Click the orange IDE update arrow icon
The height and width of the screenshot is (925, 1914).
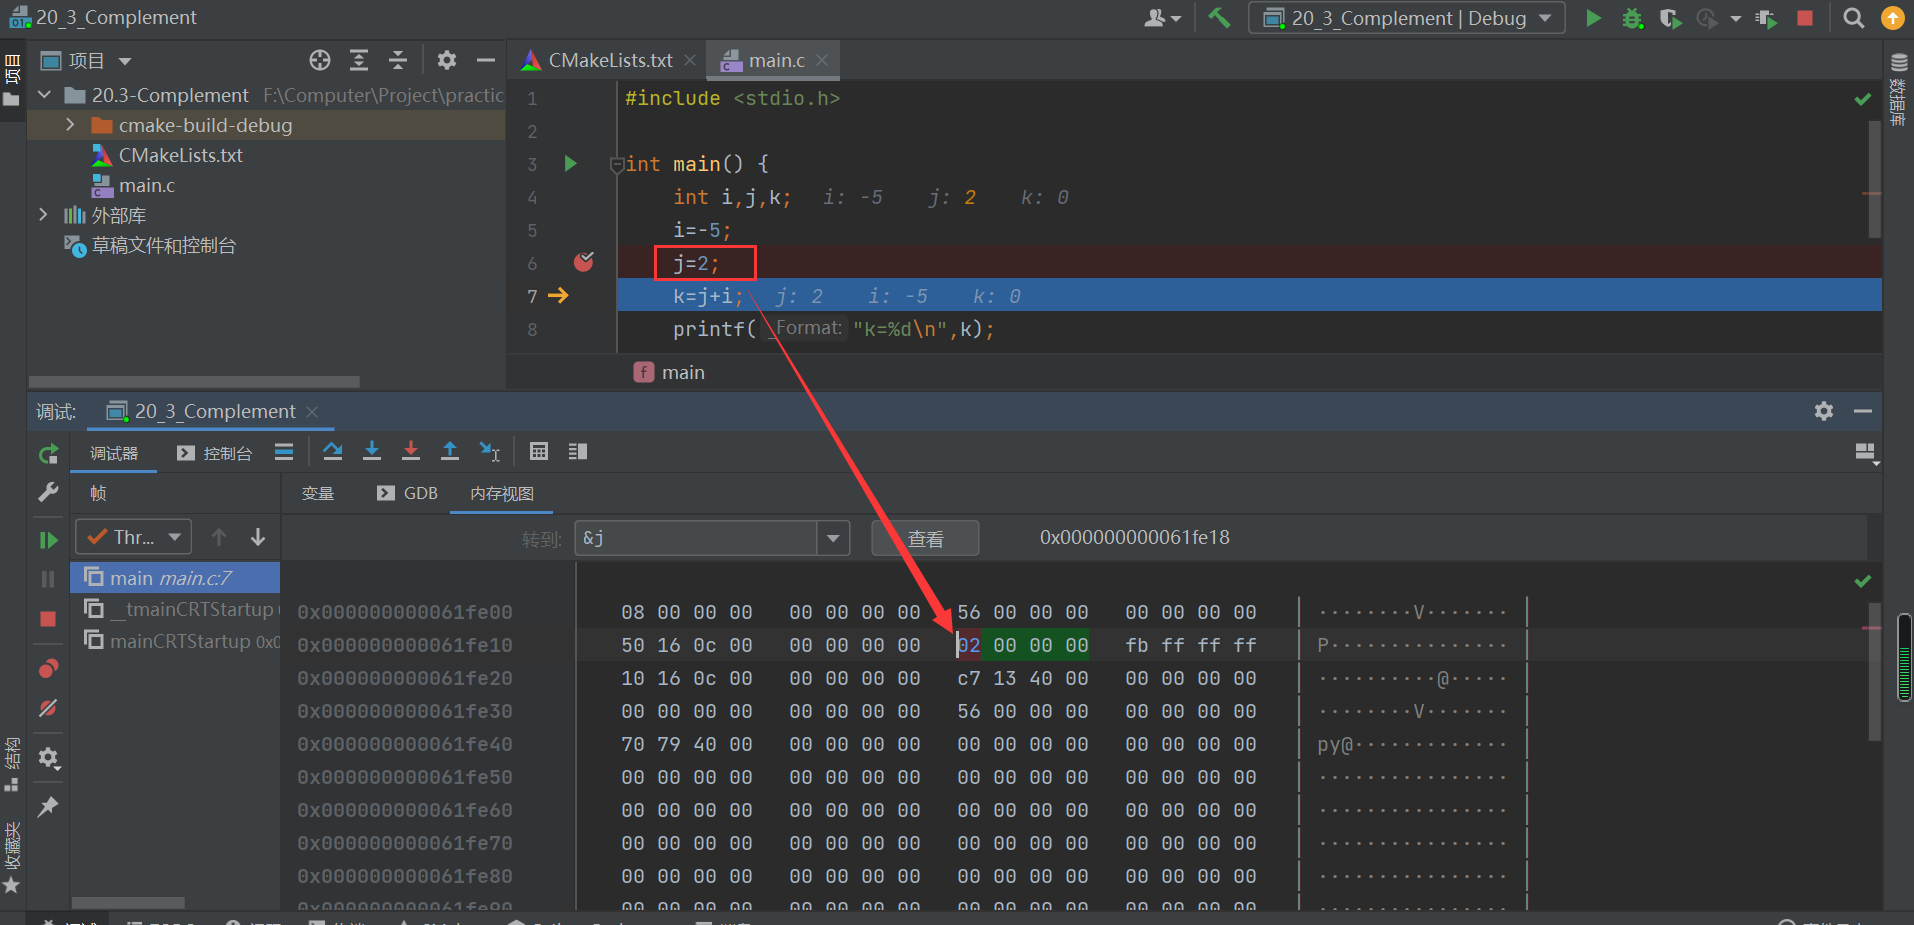[x=1892, y=18]
